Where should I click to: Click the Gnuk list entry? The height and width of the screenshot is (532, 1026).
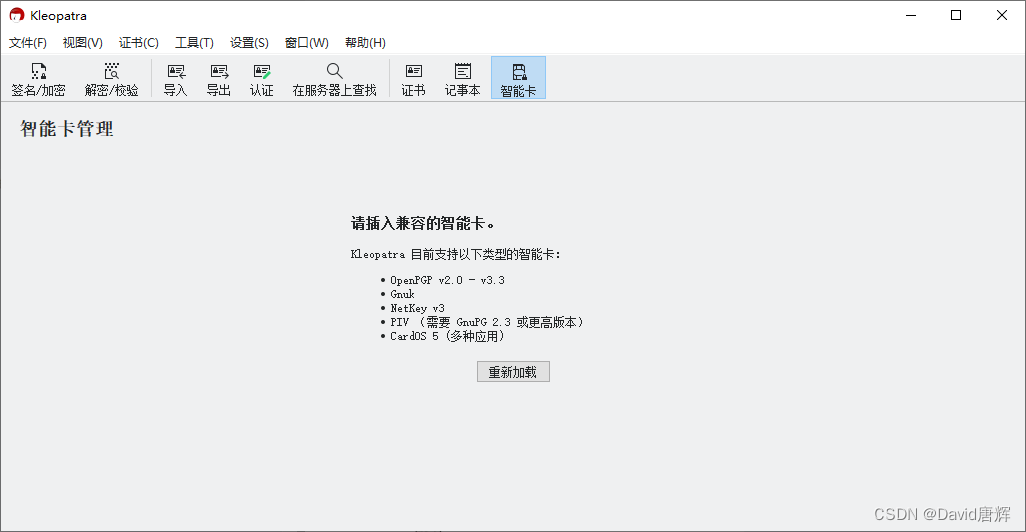(402, 294)
